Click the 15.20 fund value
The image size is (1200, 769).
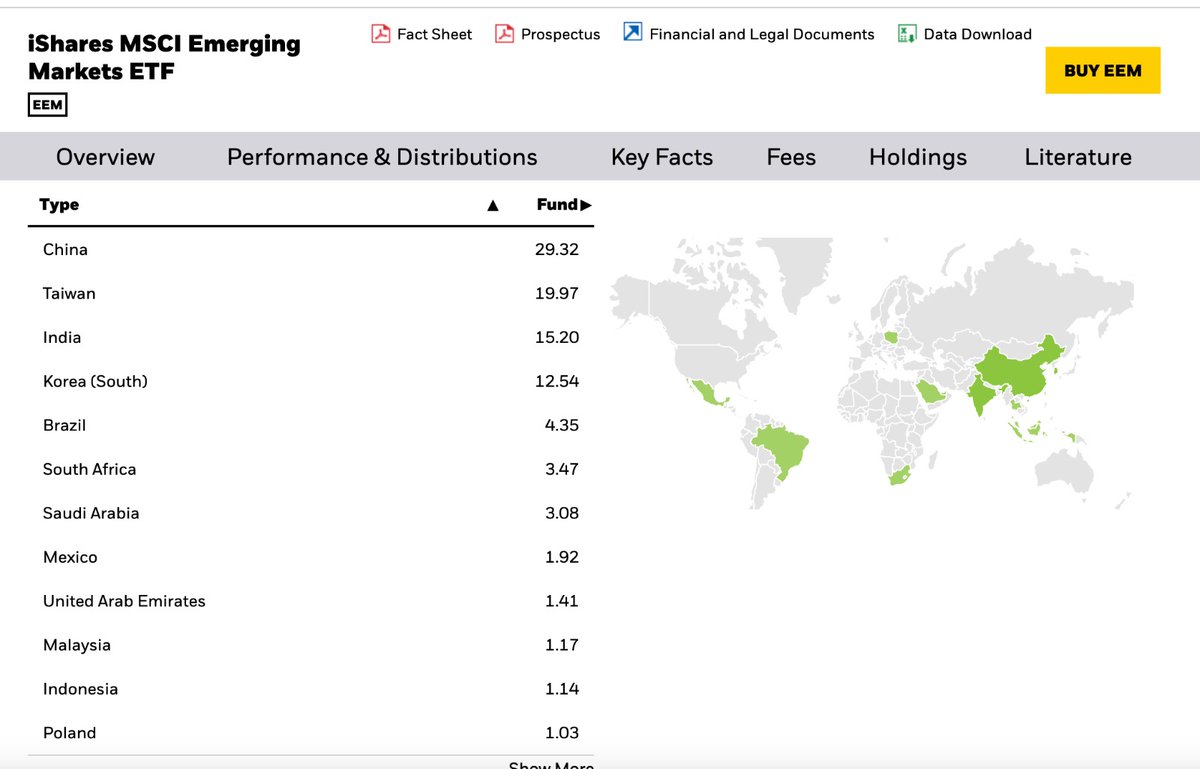[557, 337]
